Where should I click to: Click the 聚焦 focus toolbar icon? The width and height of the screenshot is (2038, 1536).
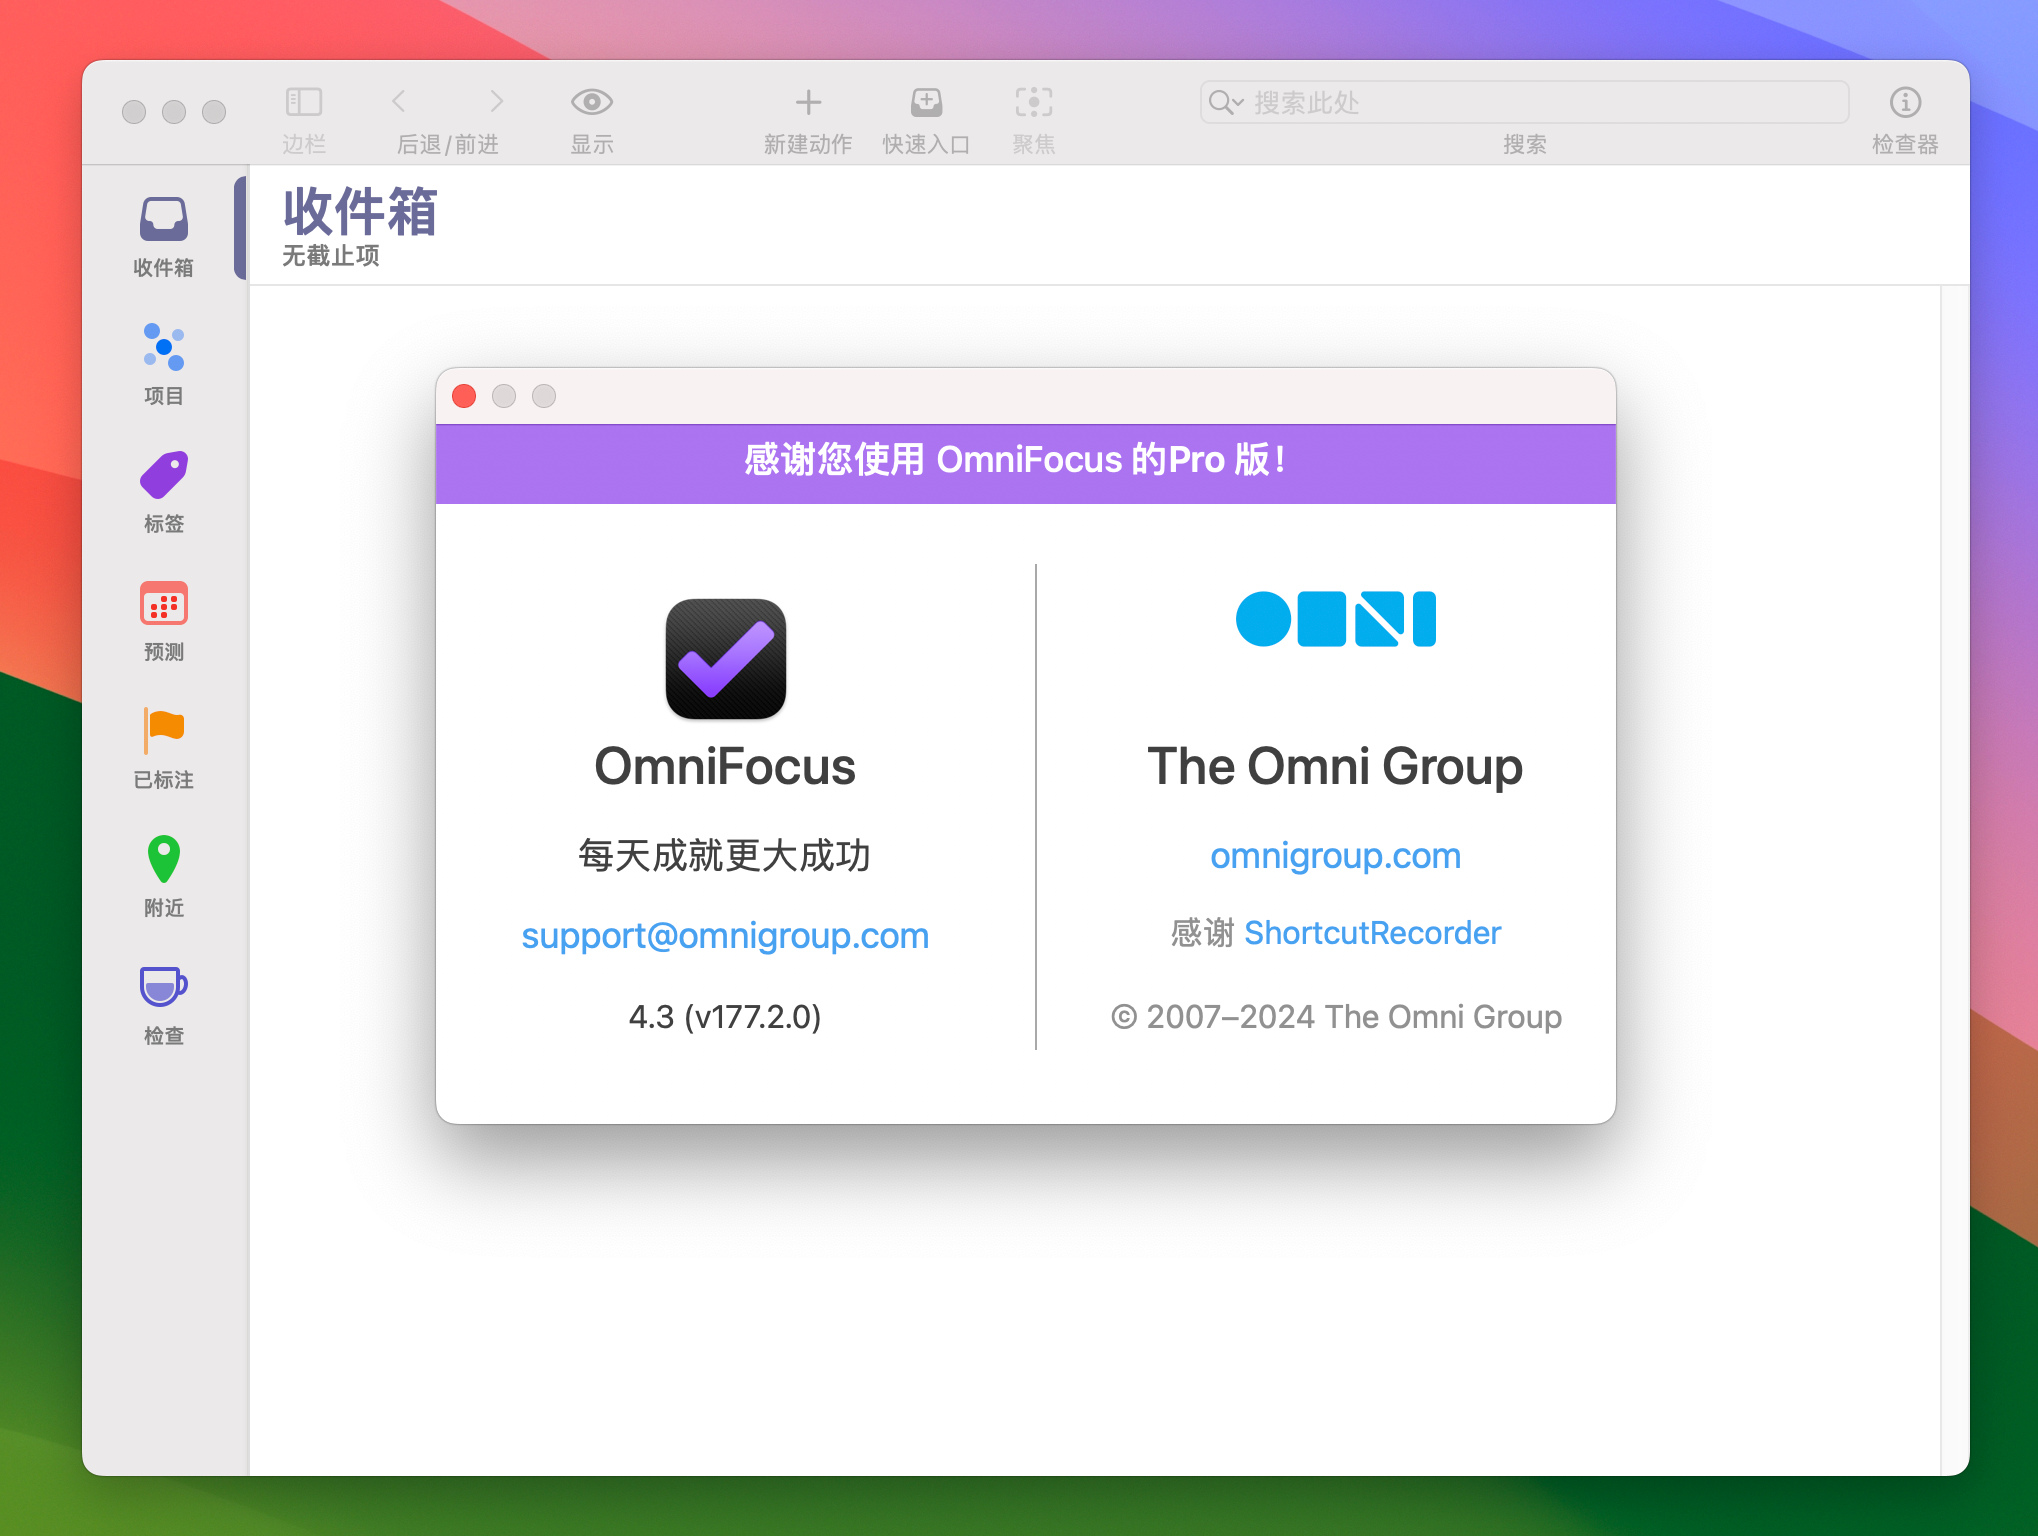tap(1034, 102)
